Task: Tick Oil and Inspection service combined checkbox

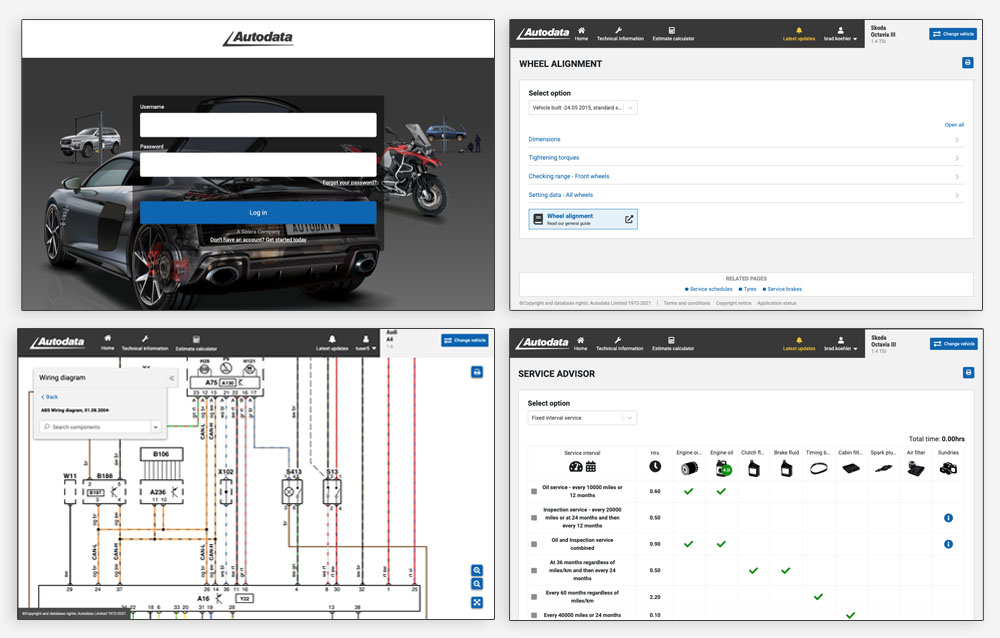Action: pyautogui.click(x=534, y=544)
